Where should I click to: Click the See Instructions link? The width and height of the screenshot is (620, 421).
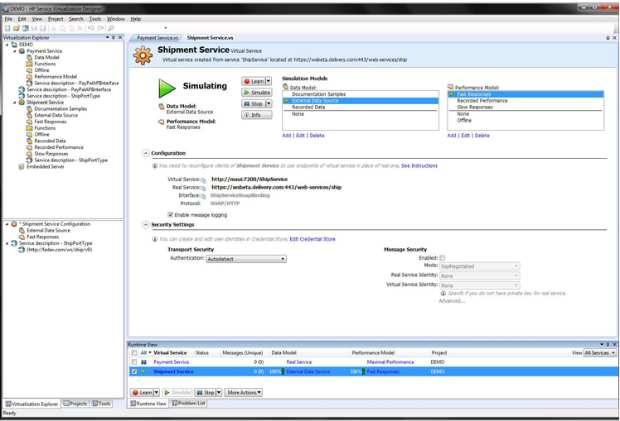419,166
